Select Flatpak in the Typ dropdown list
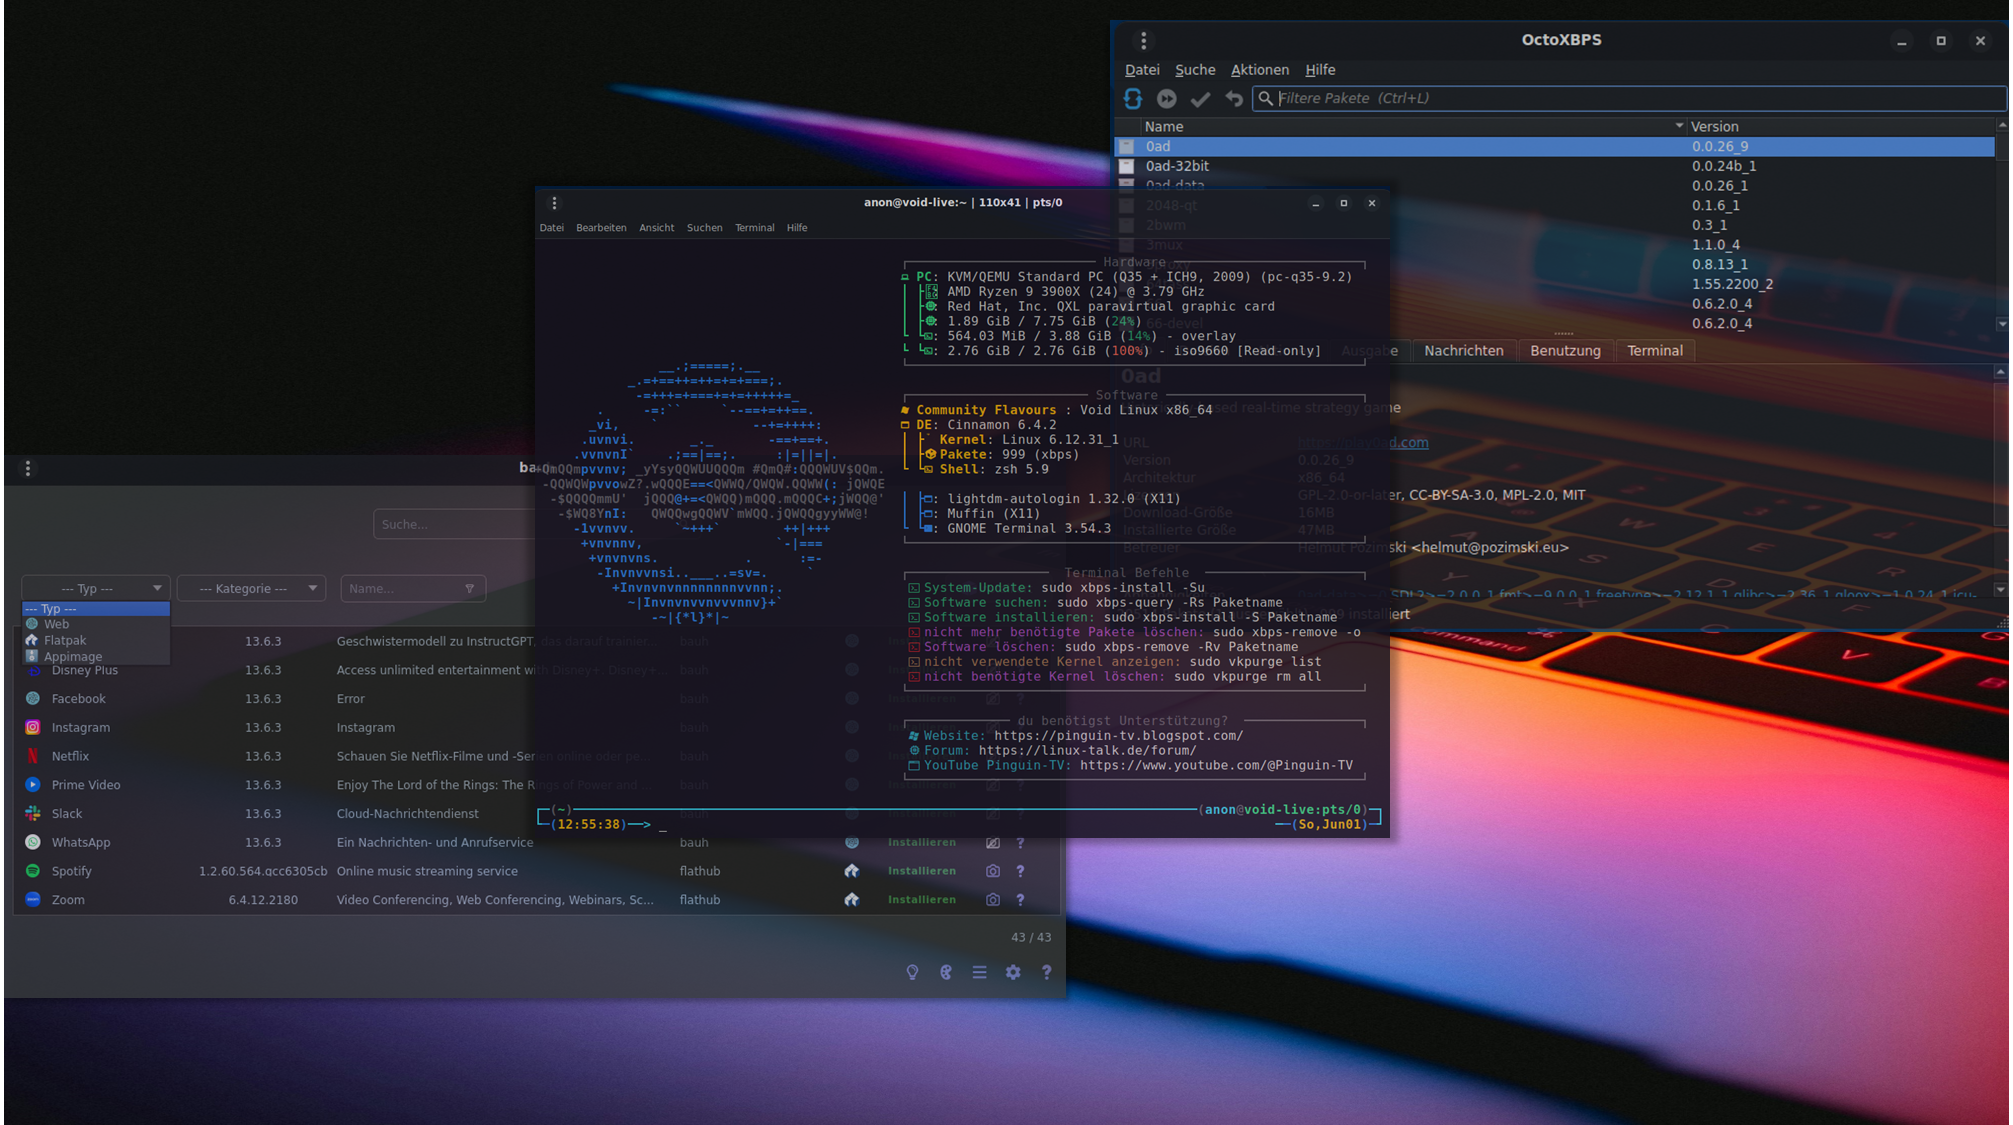 (x=96, y=640)
